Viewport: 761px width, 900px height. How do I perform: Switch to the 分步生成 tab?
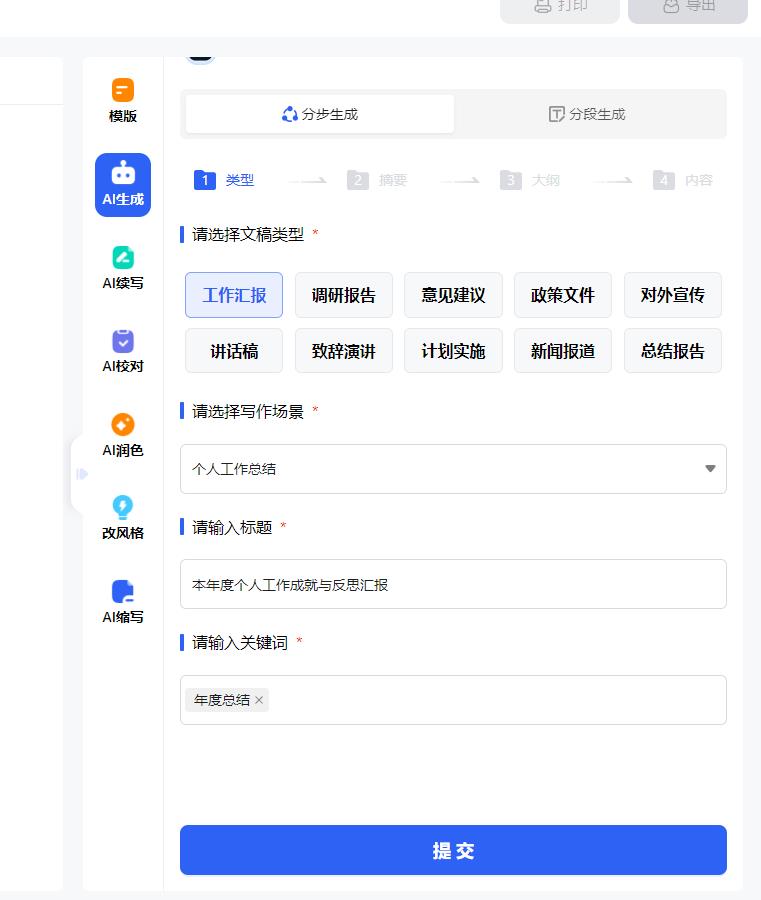coord(320,114)
